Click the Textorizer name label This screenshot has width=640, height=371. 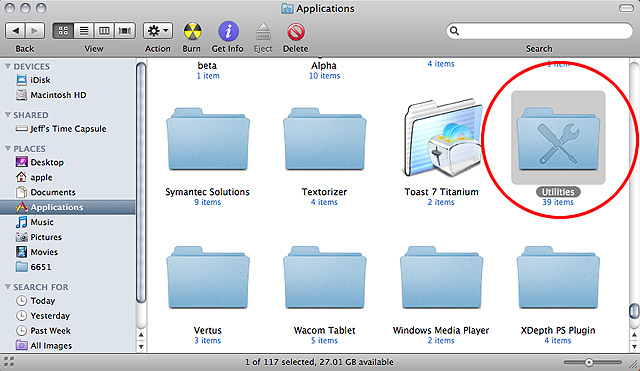point(324,192)
